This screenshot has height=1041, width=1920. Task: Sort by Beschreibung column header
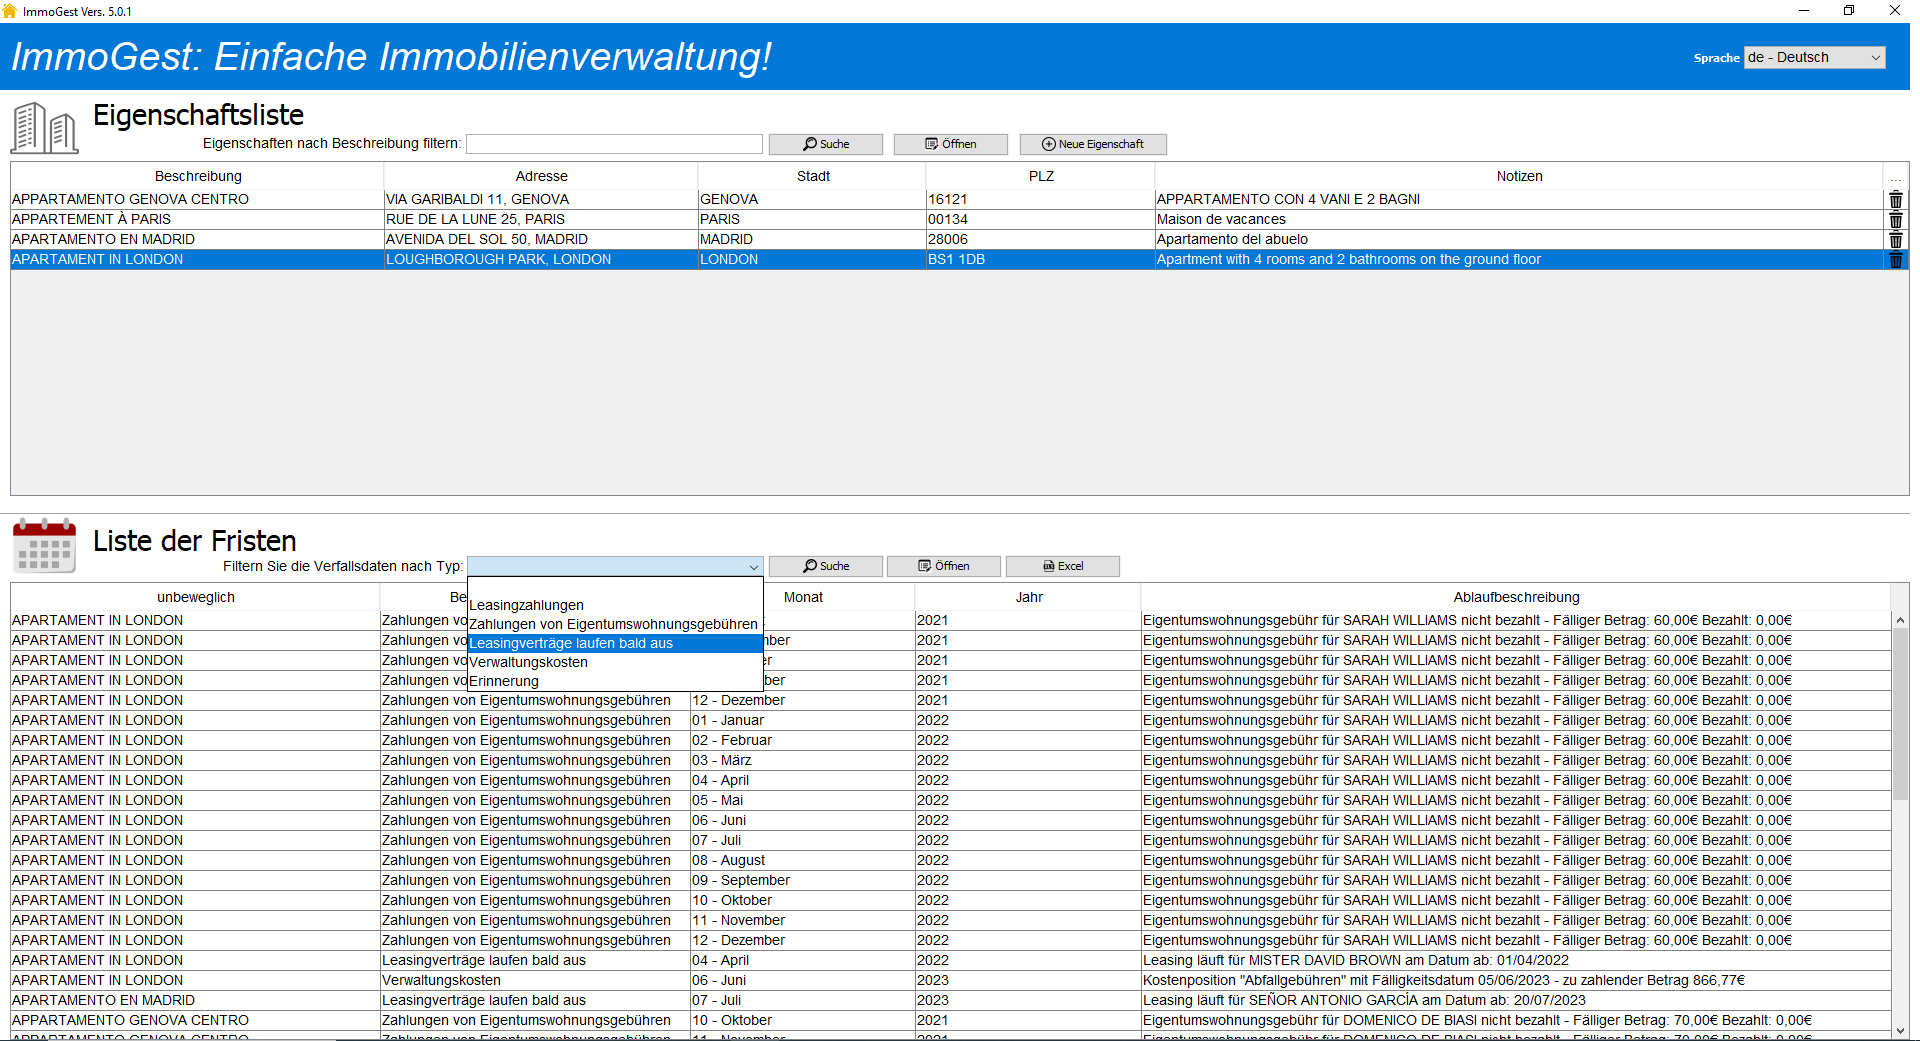tap(198, 176)
